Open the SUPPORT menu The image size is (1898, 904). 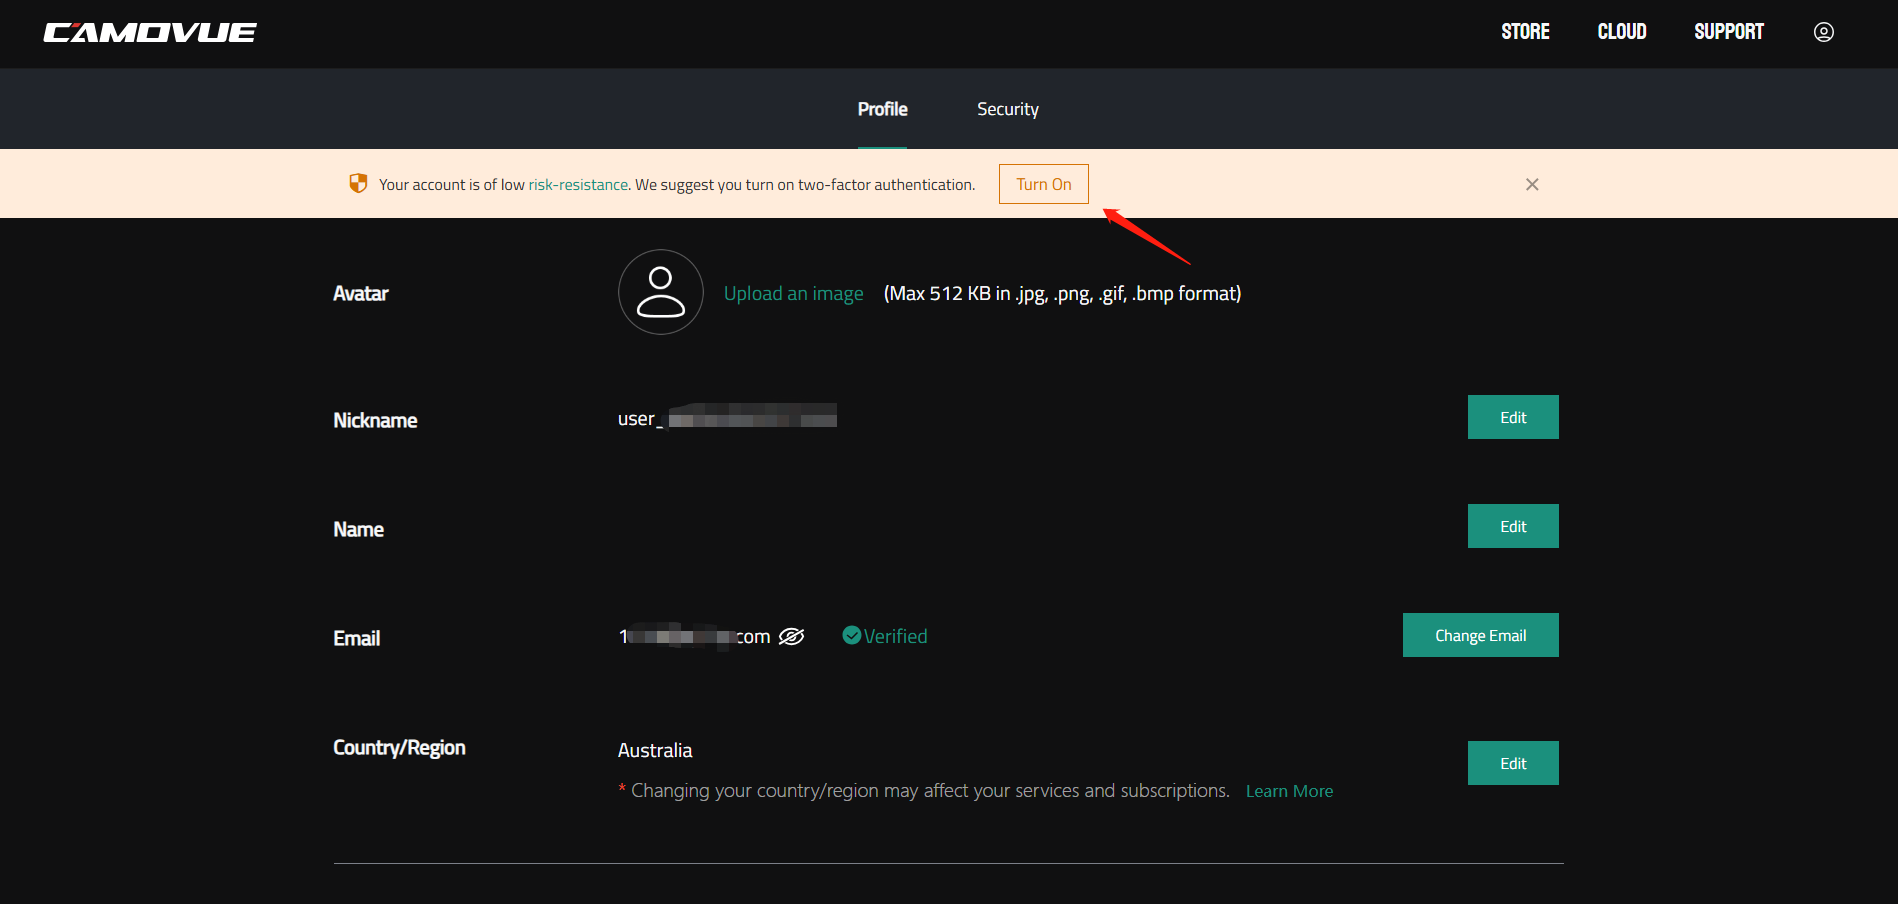point(1729,32)
